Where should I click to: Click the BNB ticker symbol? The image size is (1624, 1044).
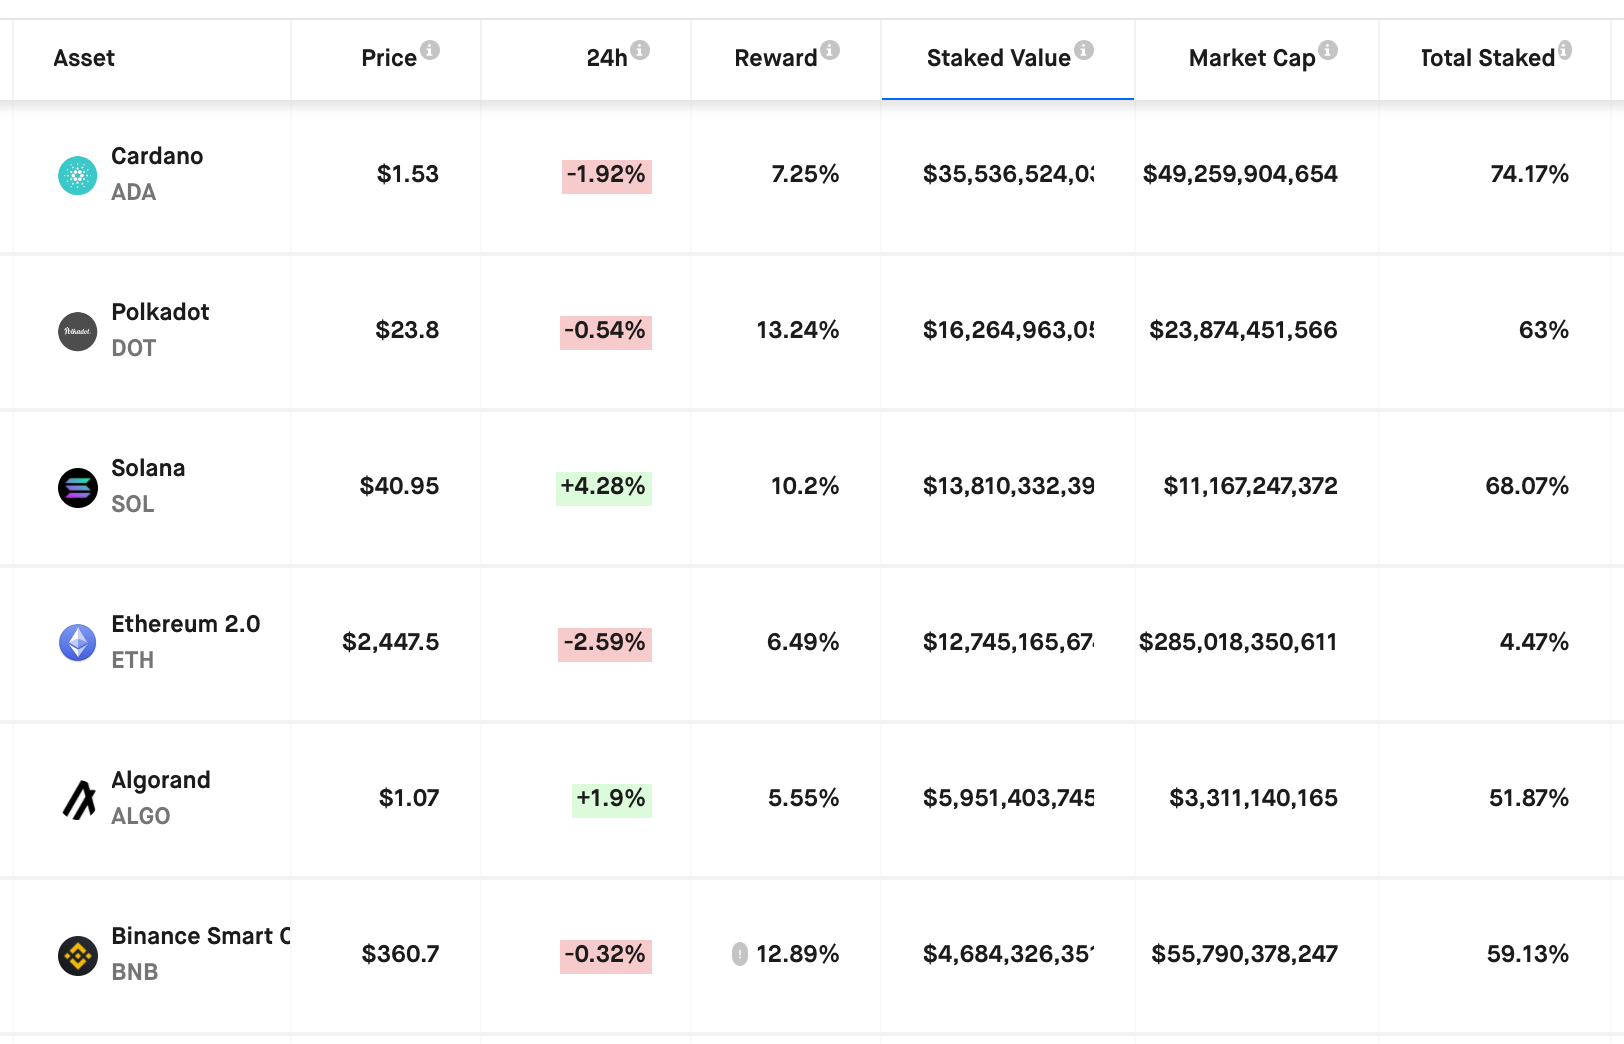click(x=135, y=972)
